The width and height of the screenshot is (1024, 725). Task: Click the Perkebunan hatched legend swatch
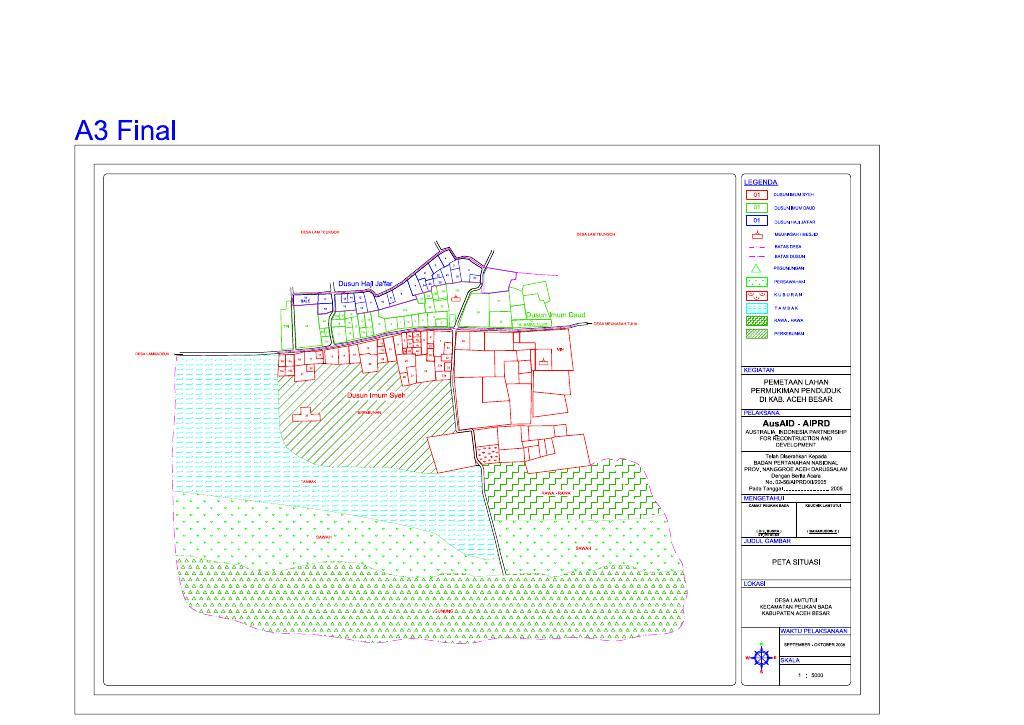coord(757,334)
